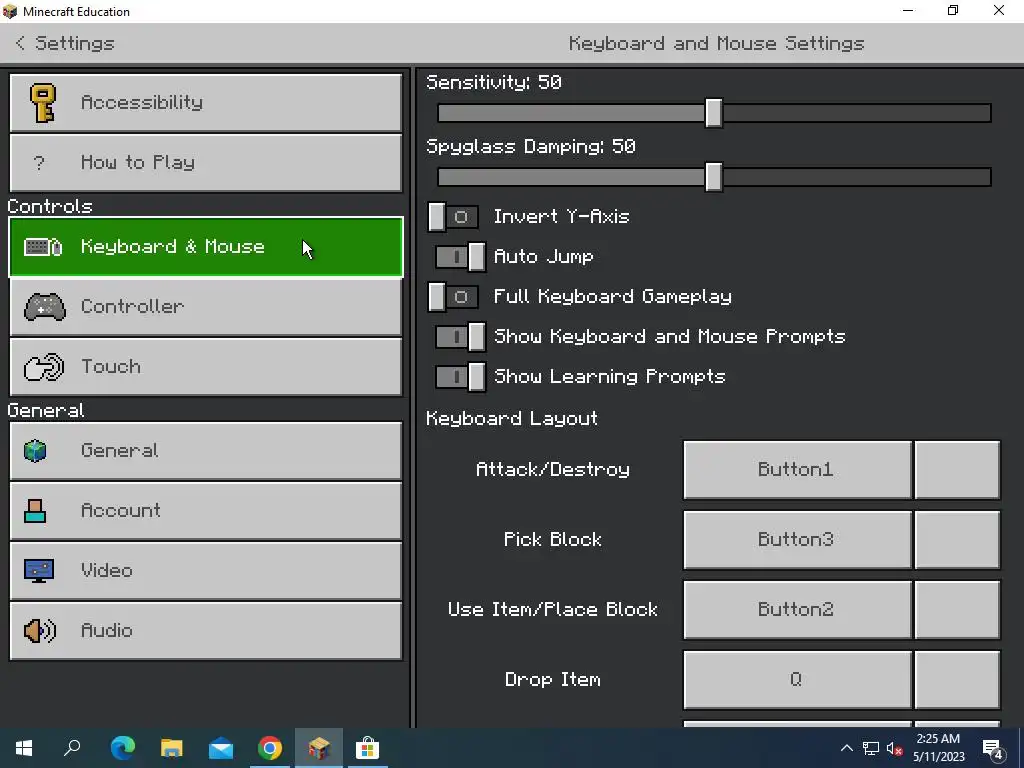Open Mail app from taskbar

coord(221,748)
